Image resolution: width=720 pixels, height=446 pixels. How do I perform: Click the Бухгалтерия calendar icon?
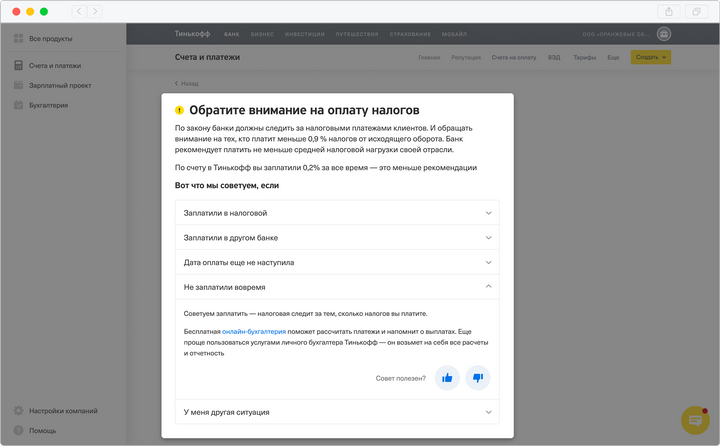point(19,104)
